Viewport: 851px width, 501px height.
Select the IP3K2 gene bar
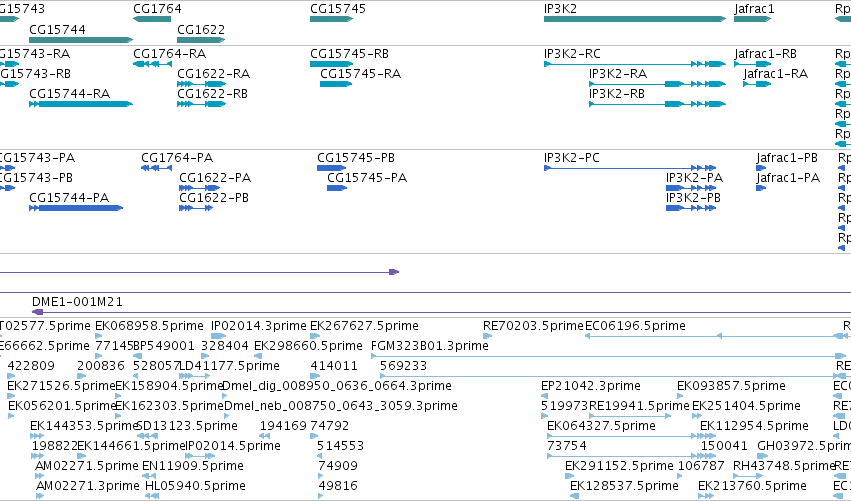click(x=635, y=19)
